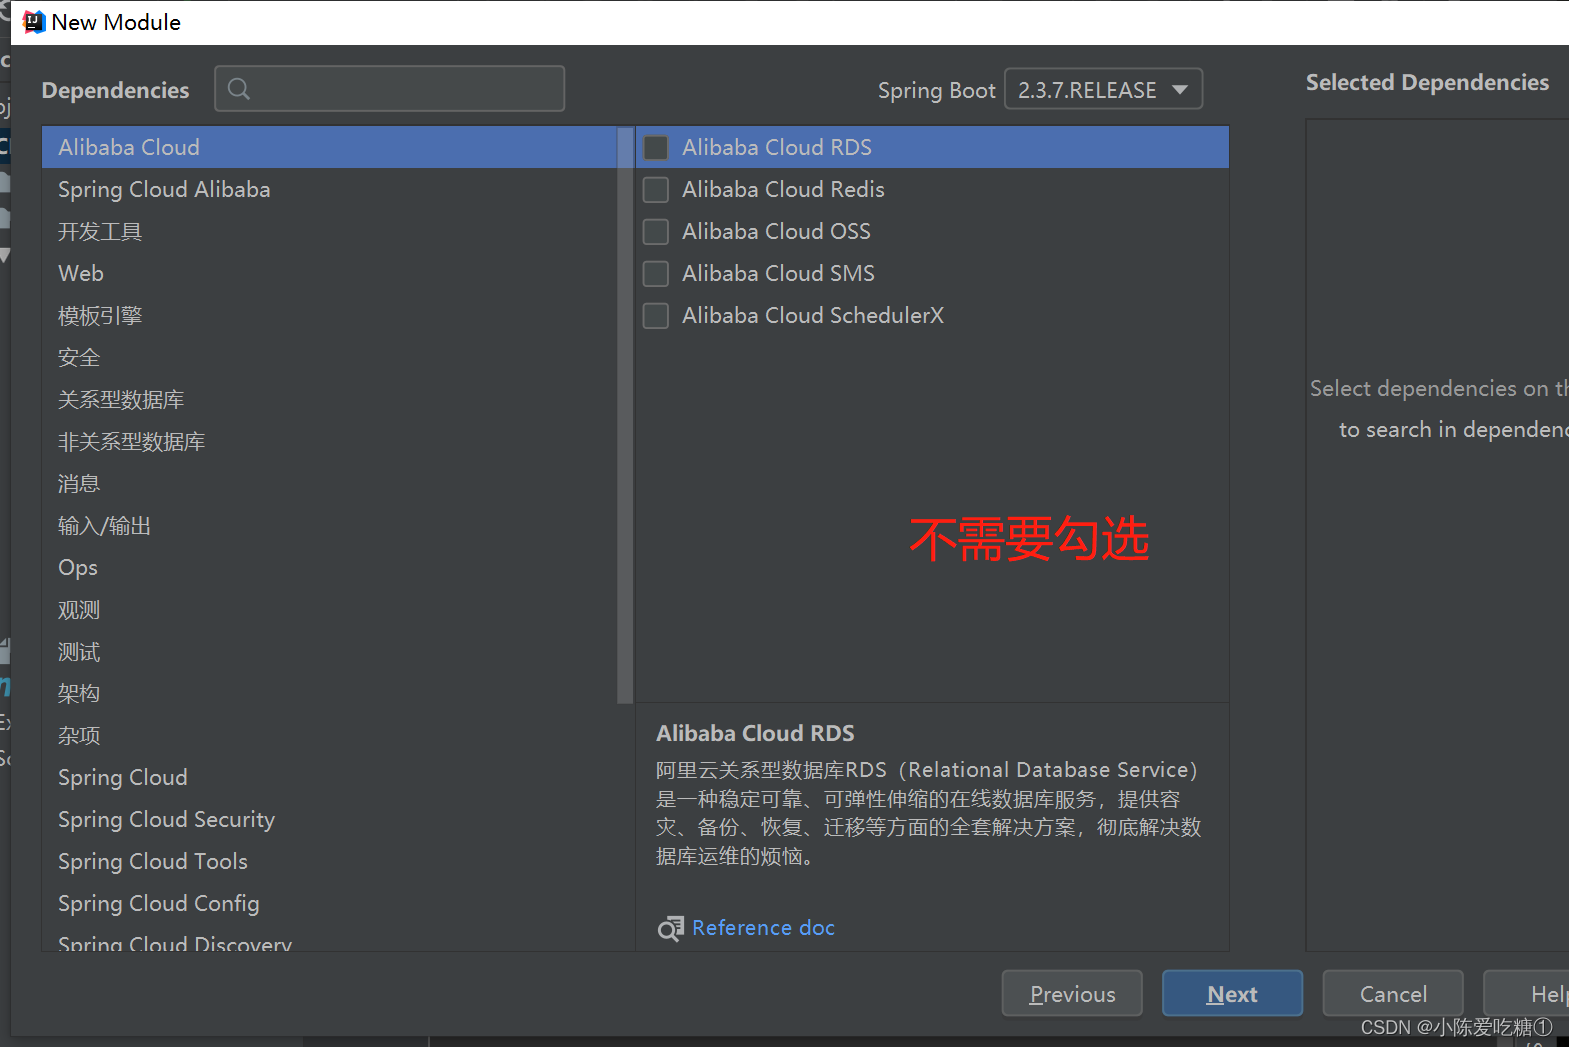Choose the 消息 category
Image resolution: width=1569 pixels, height=1047 pixels.
tap(330, 483)
